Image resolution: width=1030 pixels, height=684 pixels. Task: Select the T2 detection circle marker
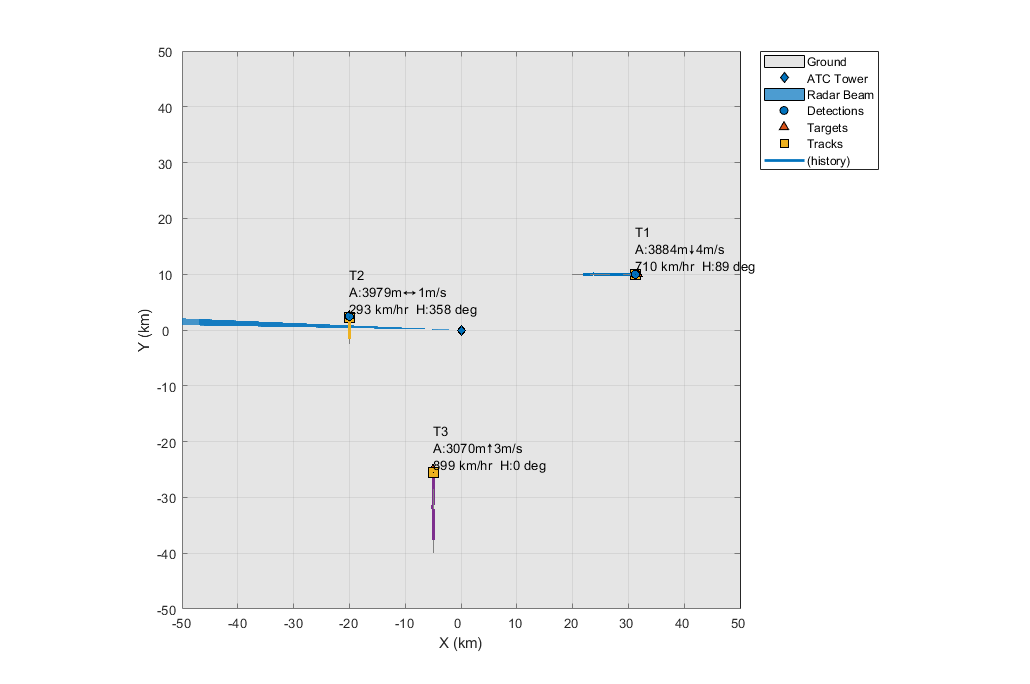click(349, 317)
